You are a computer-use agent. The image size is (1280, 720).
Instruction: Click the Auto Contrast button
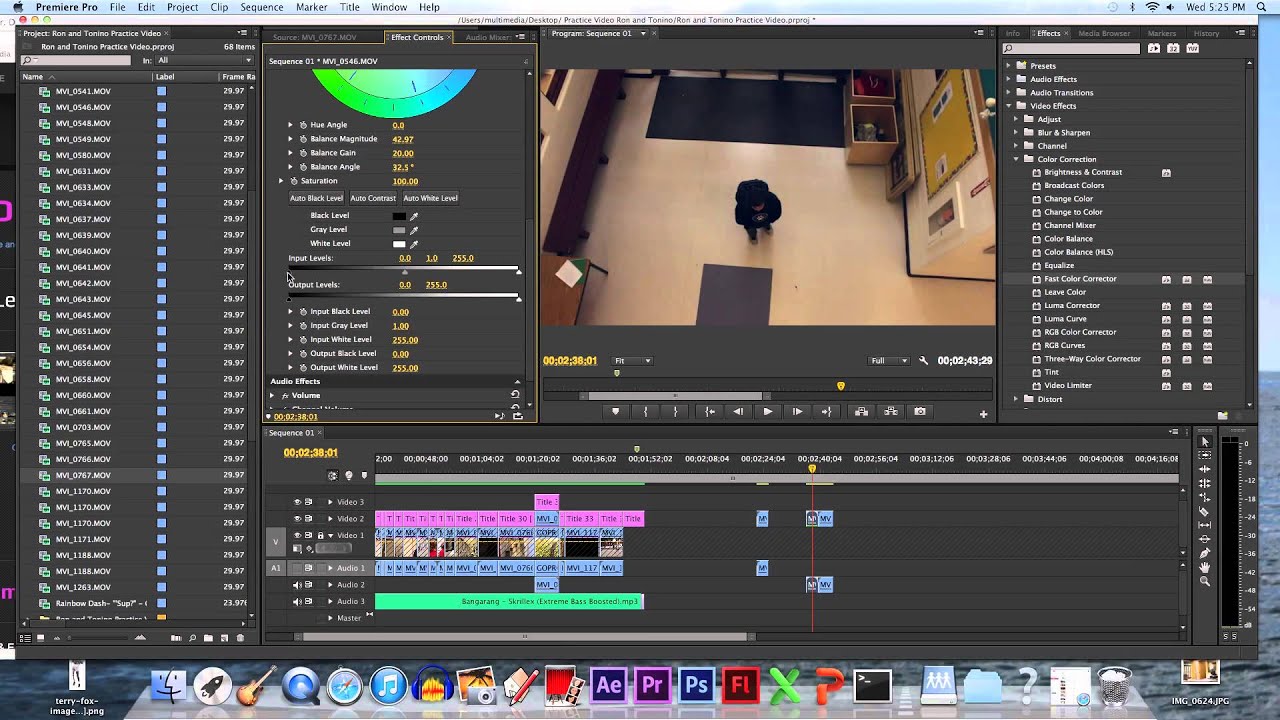point(373,198)
